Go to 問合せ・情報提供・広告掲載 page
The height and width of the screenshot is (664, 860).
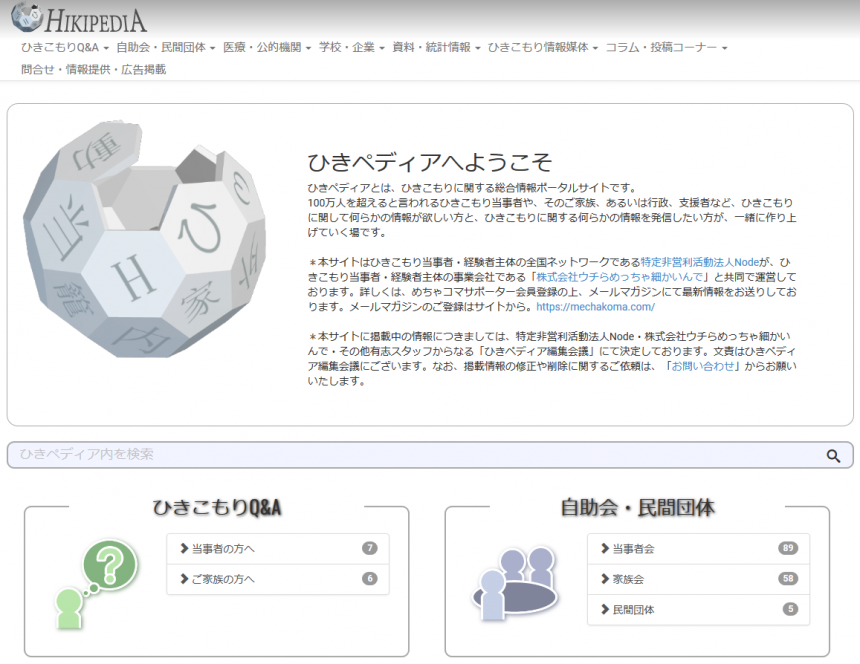point(93,70)
